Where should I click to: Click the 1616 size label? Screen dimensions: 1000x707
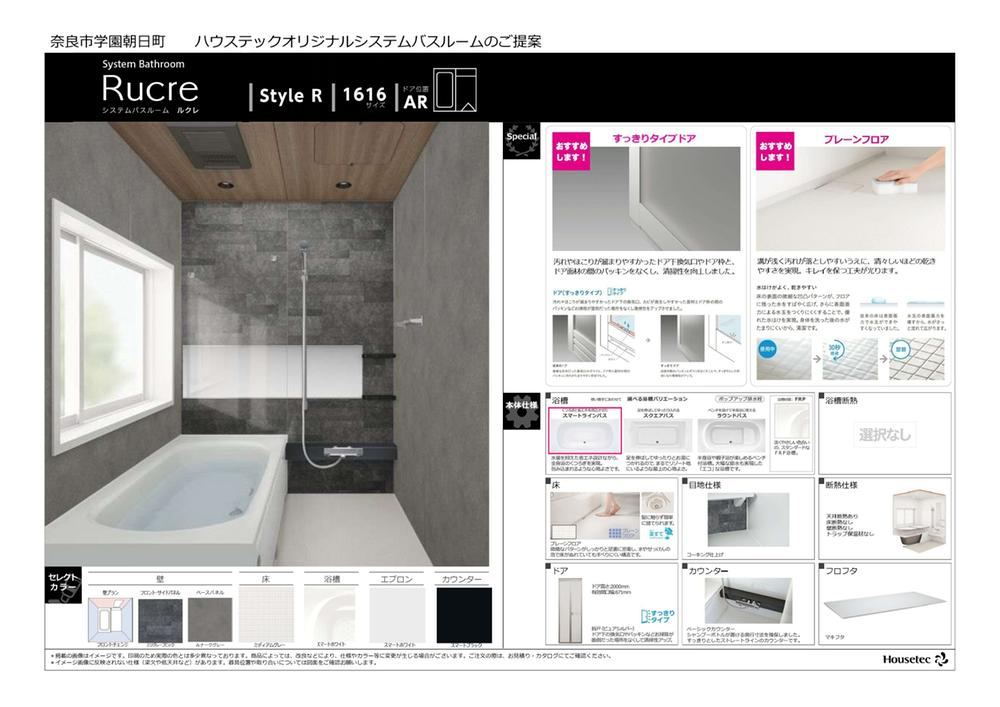point(364,95)
